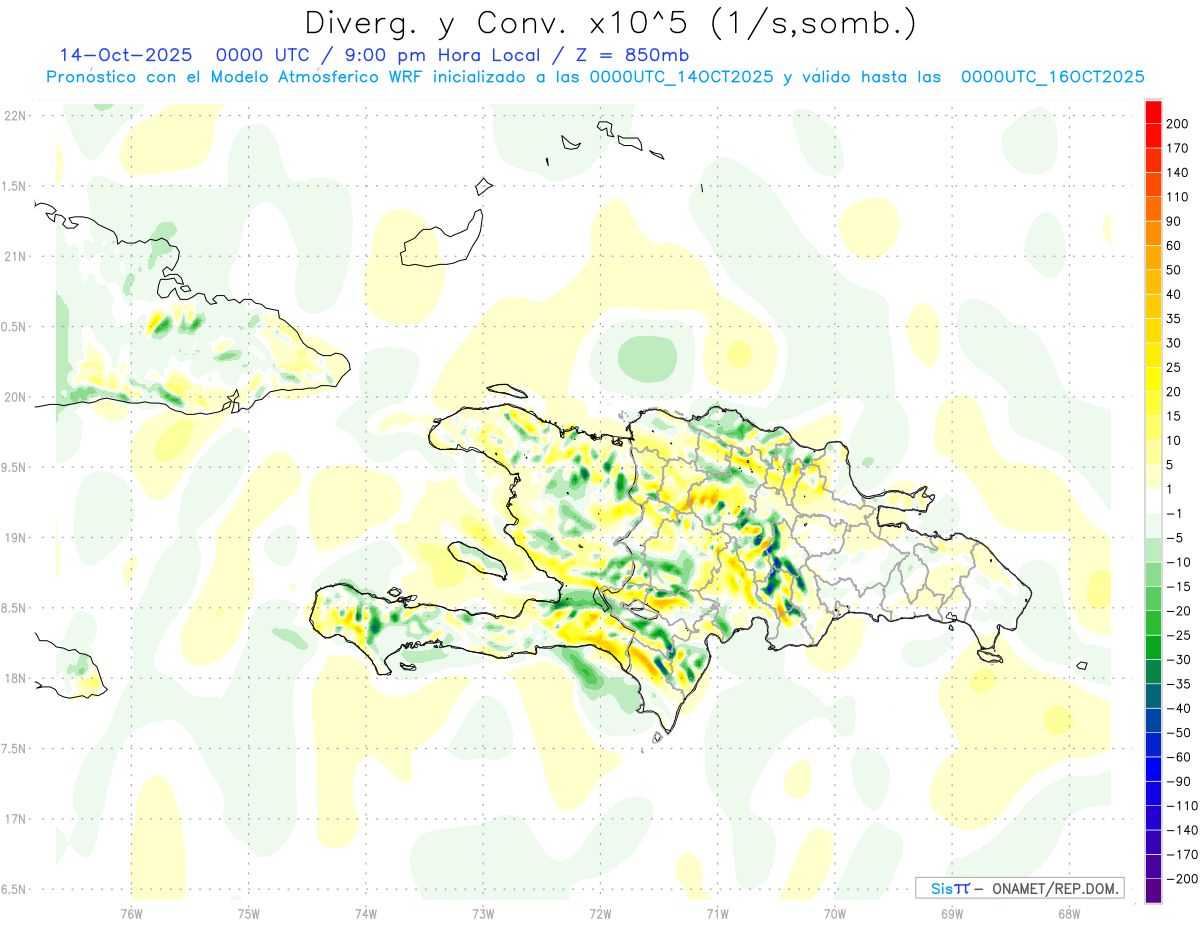Viewport: 1200px width, 927px height.
Task: Click the legend value '60'
Action: [x=1175, y=246]
